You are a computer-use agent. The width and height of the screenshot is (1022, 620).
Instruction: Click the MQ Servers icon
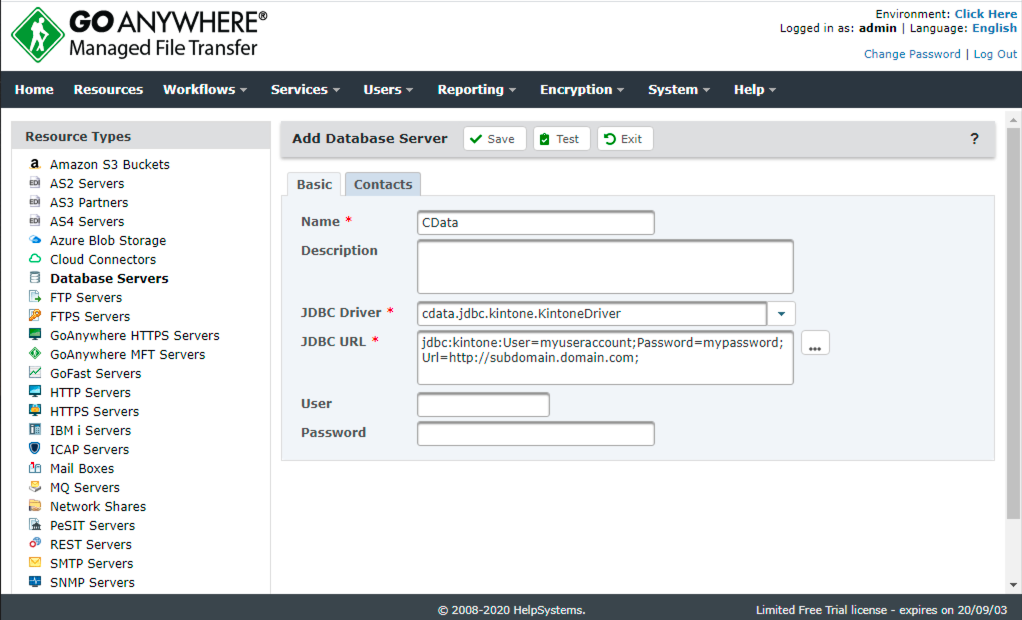35,486
